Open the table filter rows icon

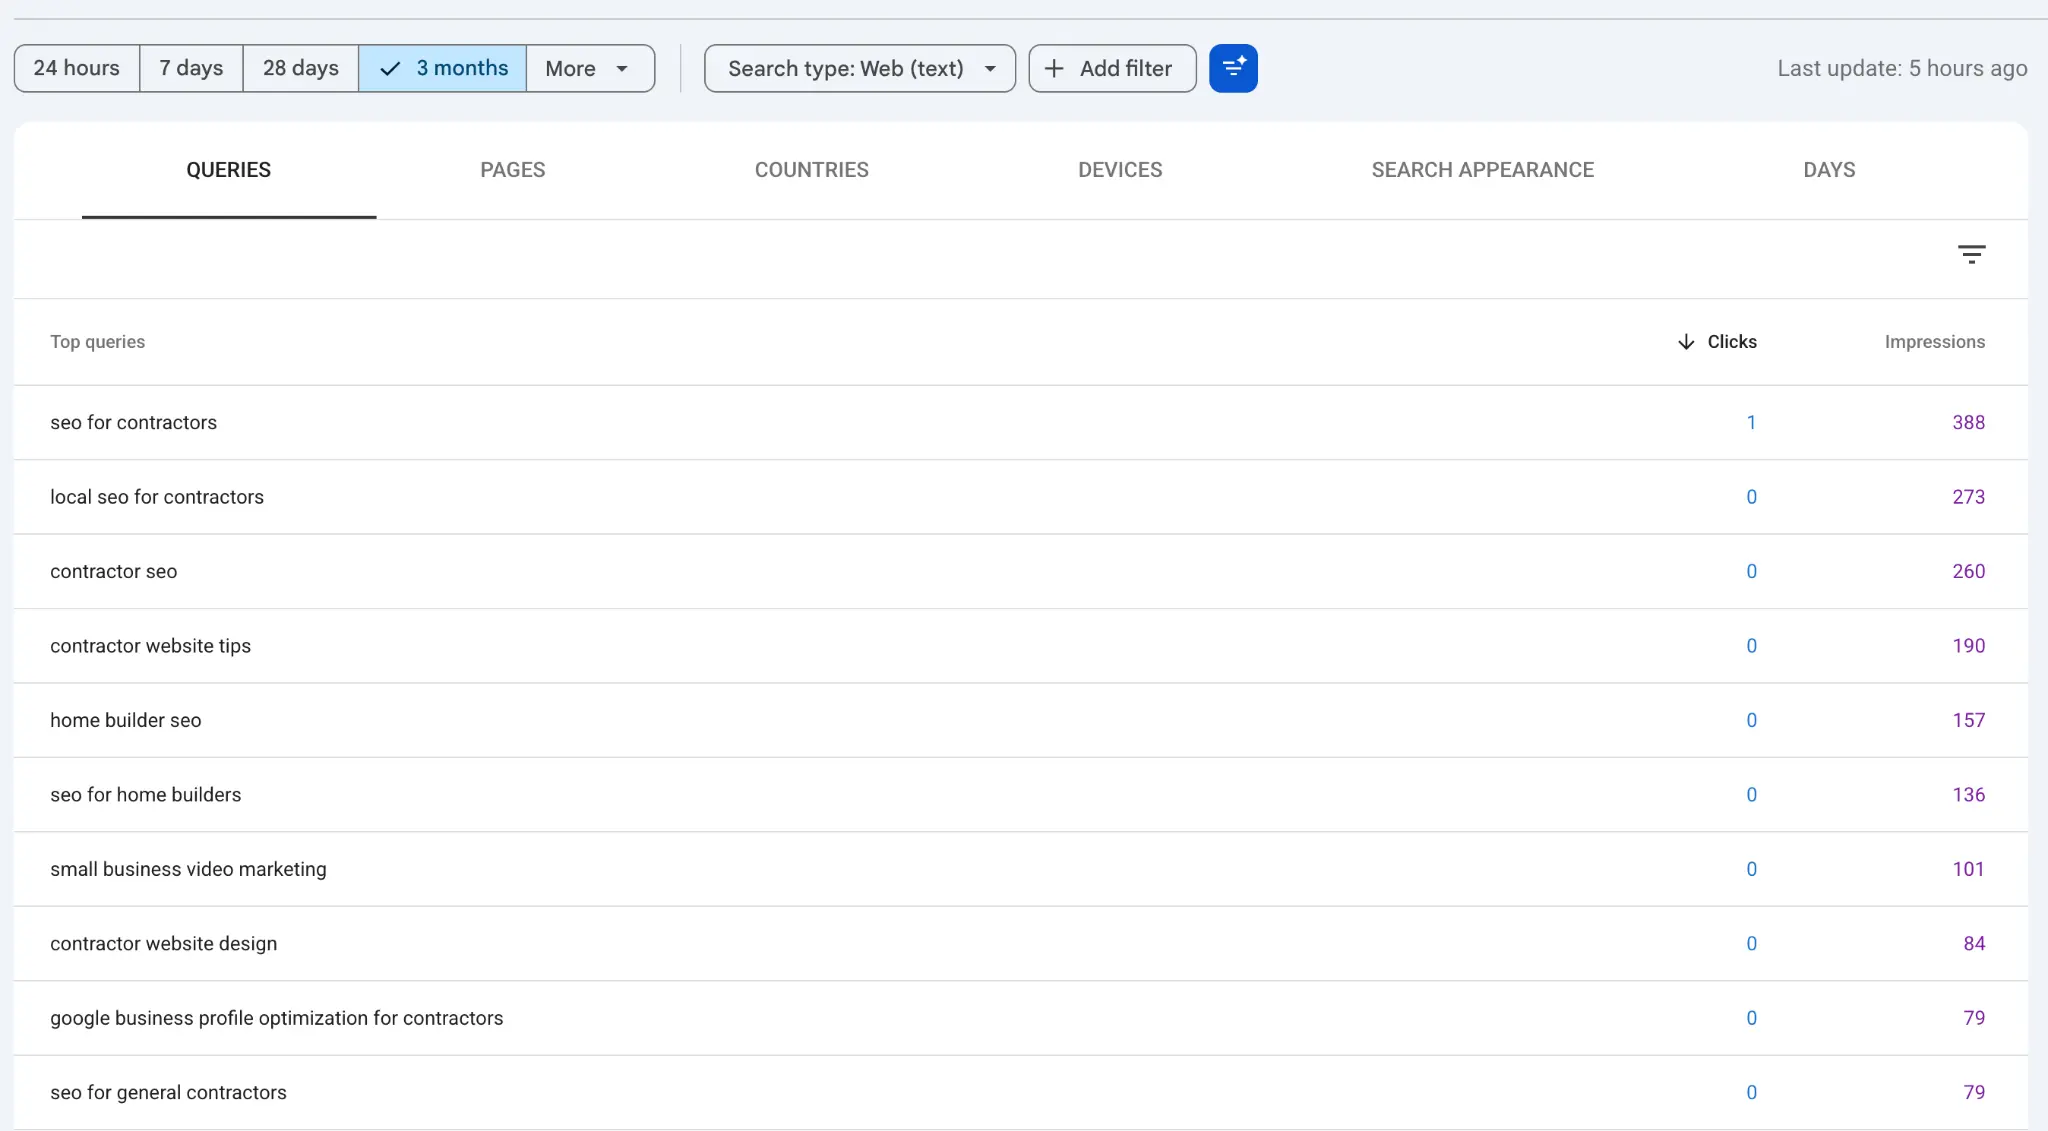(x=1971, y=254)
